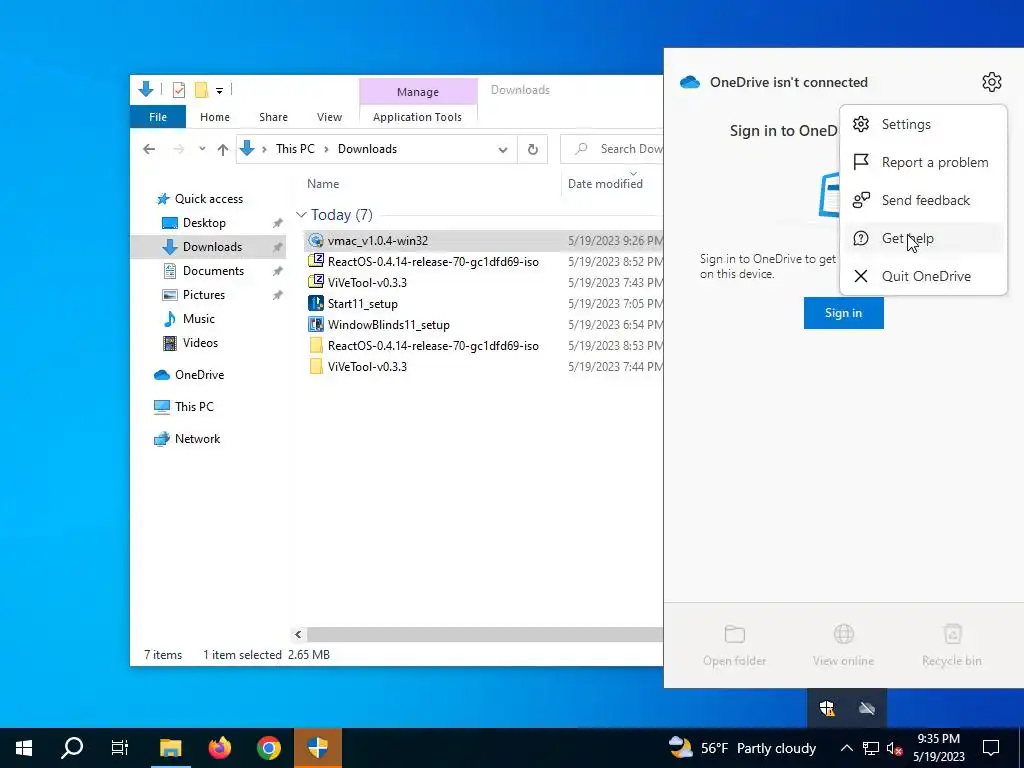Open recent locations dropdown arrow
Image resolution: width=1024 pixels, height=768 pixels.
[x=202, y=149]
